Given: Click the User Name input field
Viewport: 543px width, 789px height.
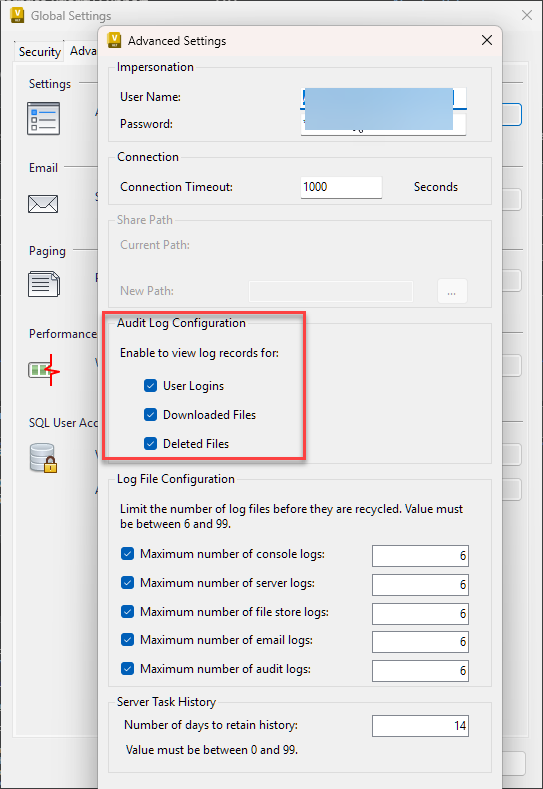Looking at the screenshot, I should [383, 99].
